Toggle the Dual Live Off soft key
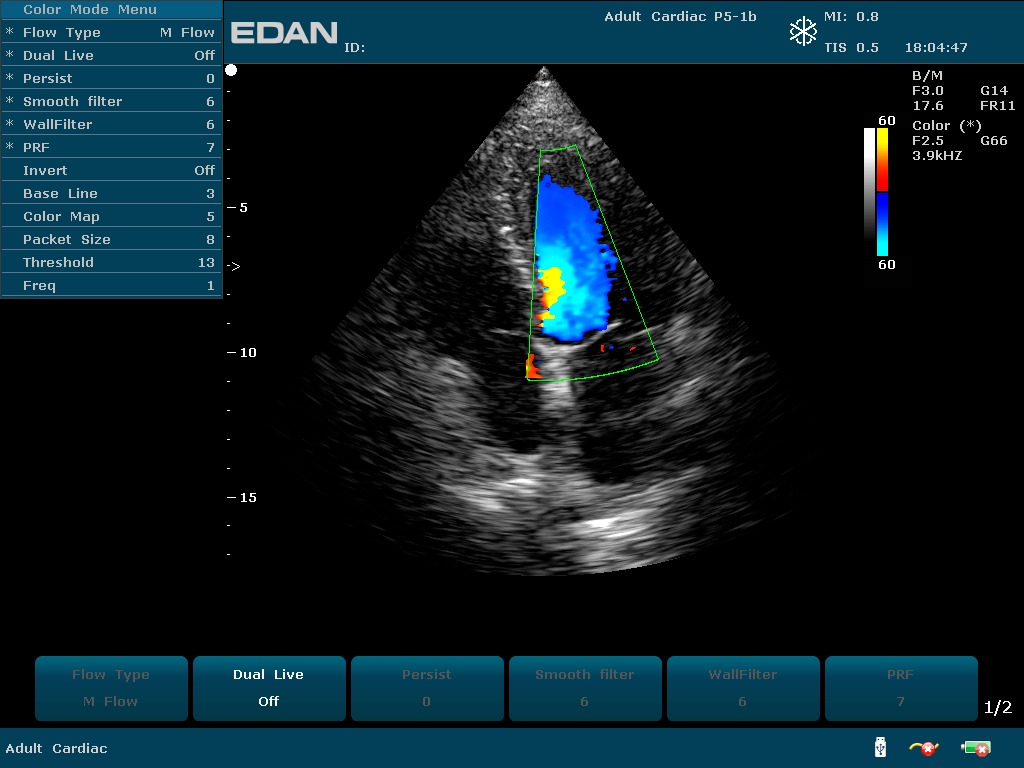 click(x=268, y=687)
